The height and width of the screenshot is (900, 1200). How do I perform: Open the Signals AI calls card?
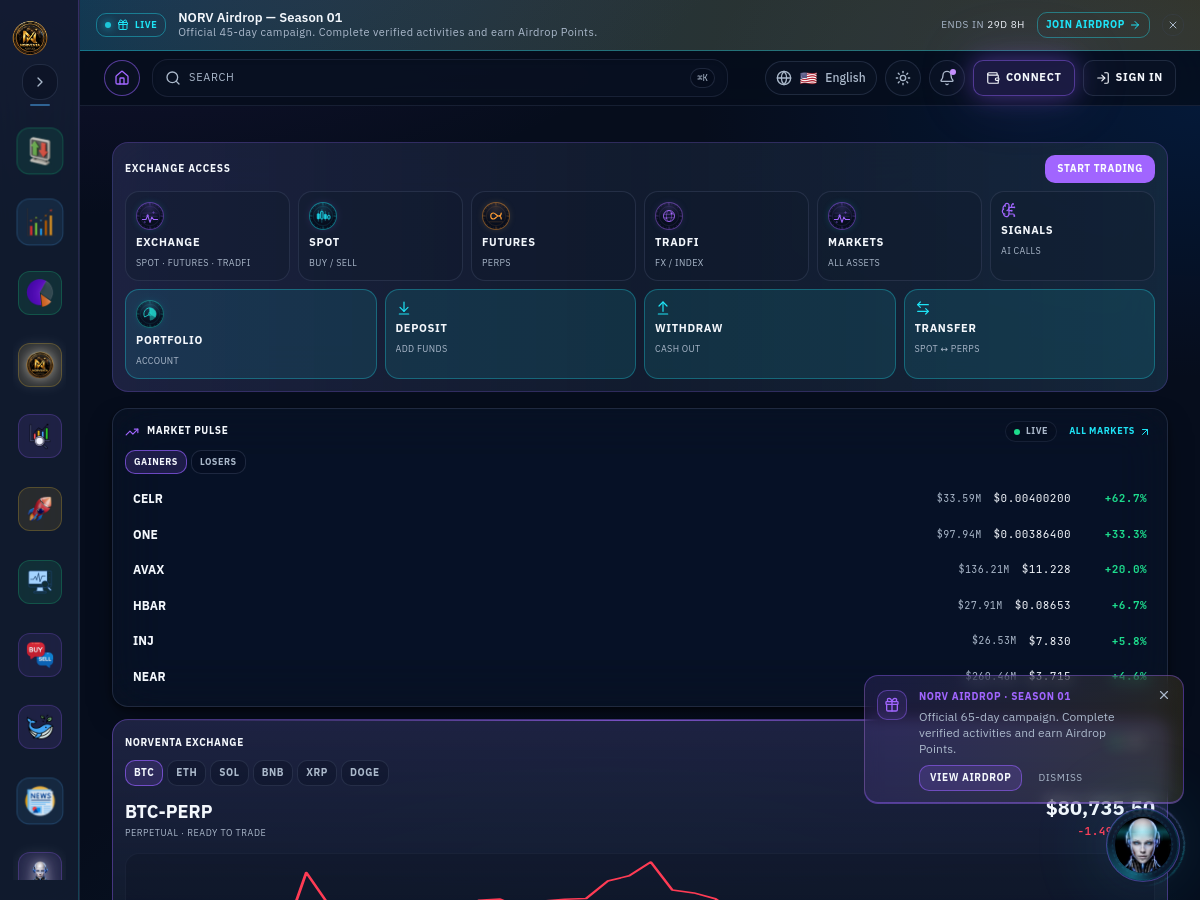coord(1072,236)
